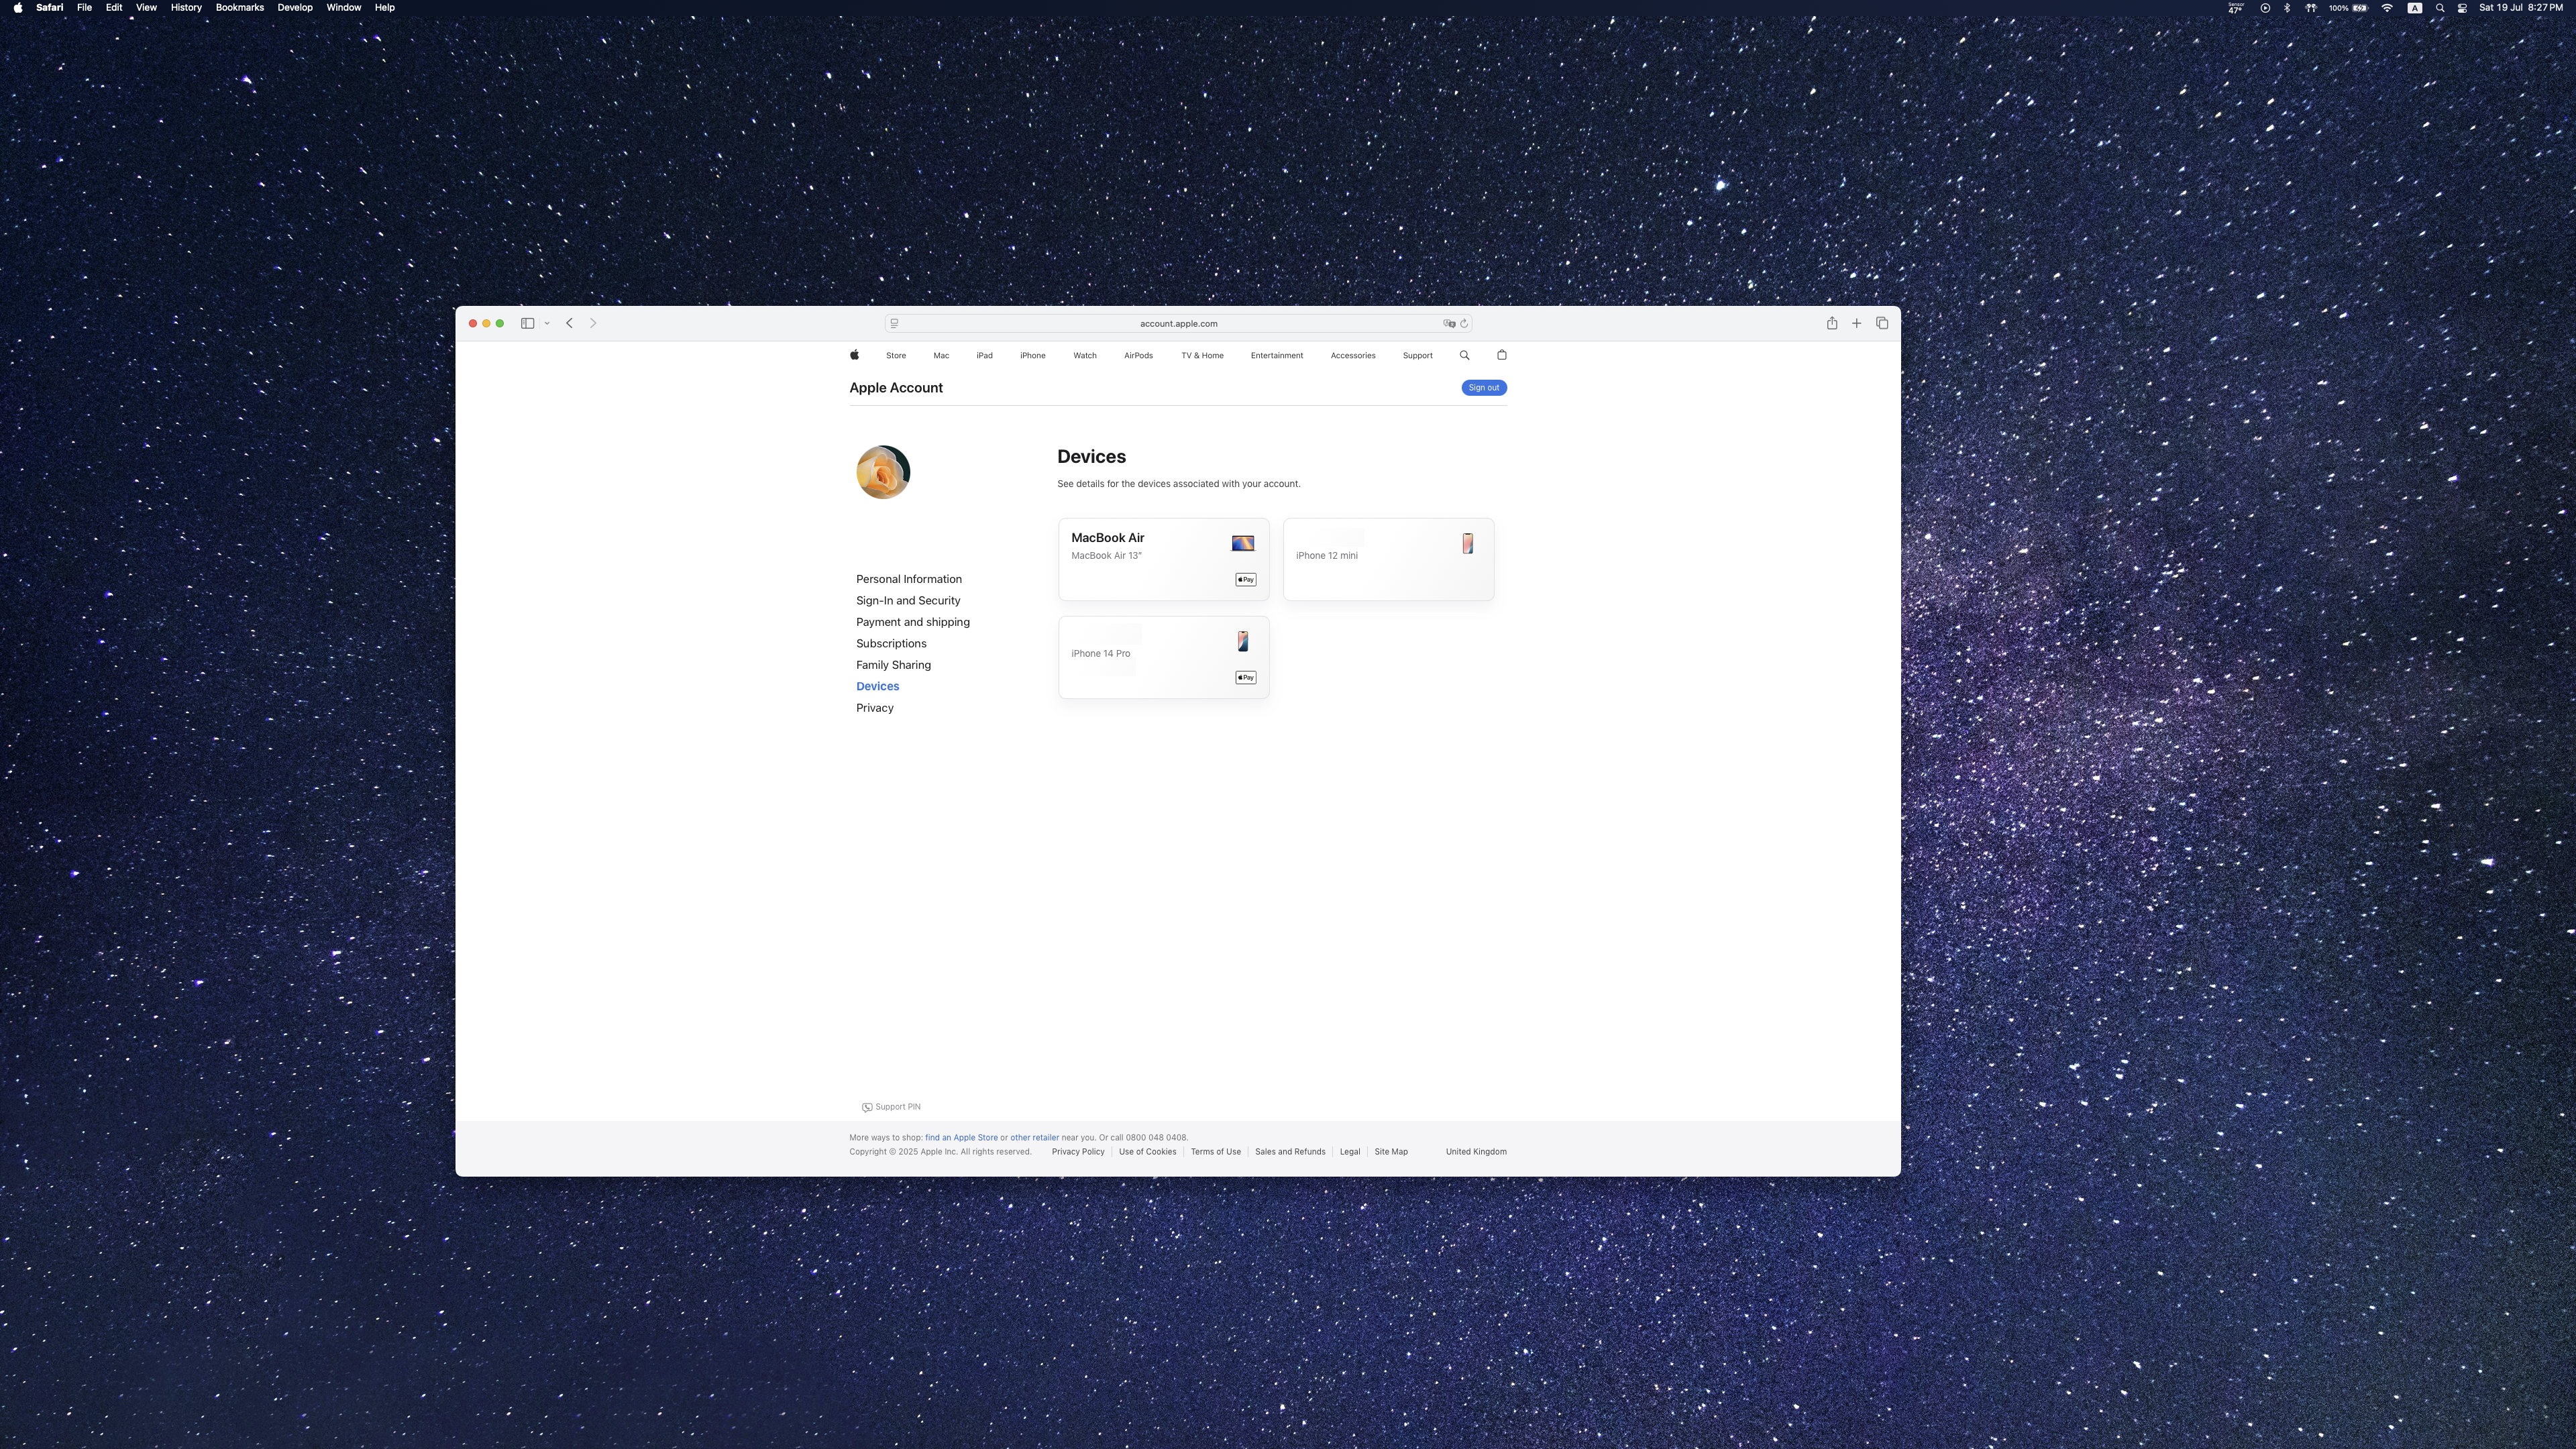Open the iPhone 12 mini device card
The image size is (2576, 1449).
[x=1389, y=559]
